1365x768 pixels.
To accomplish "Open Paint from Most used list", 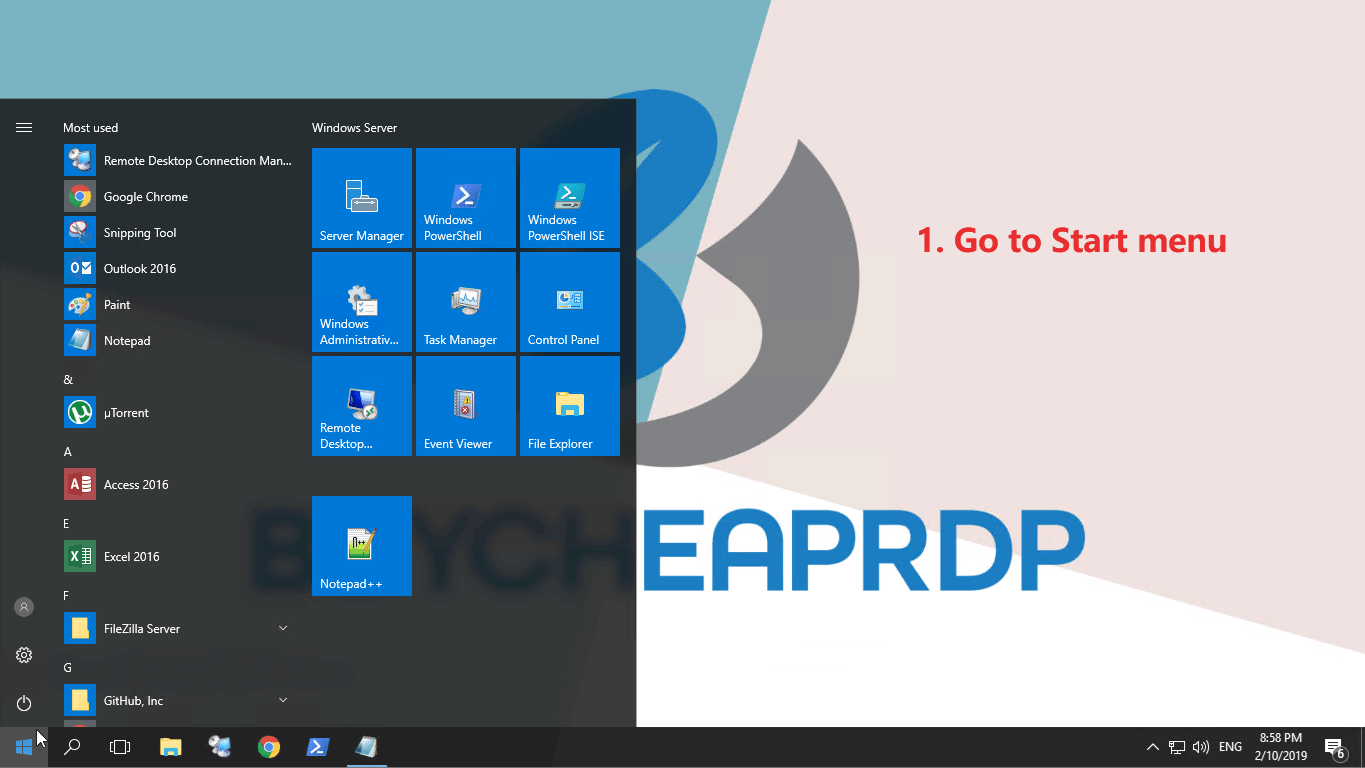I will 178,304.
